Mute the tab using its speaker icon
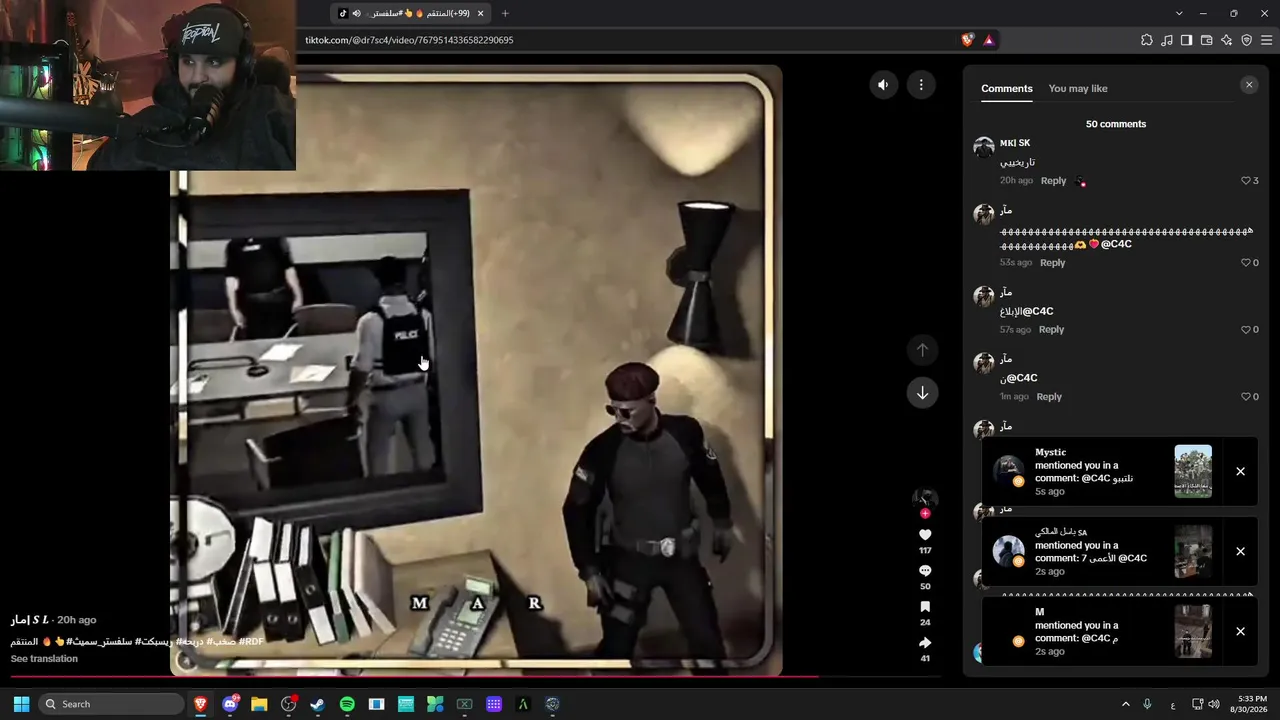This screenshot has width=1280, height=720. 356,13
